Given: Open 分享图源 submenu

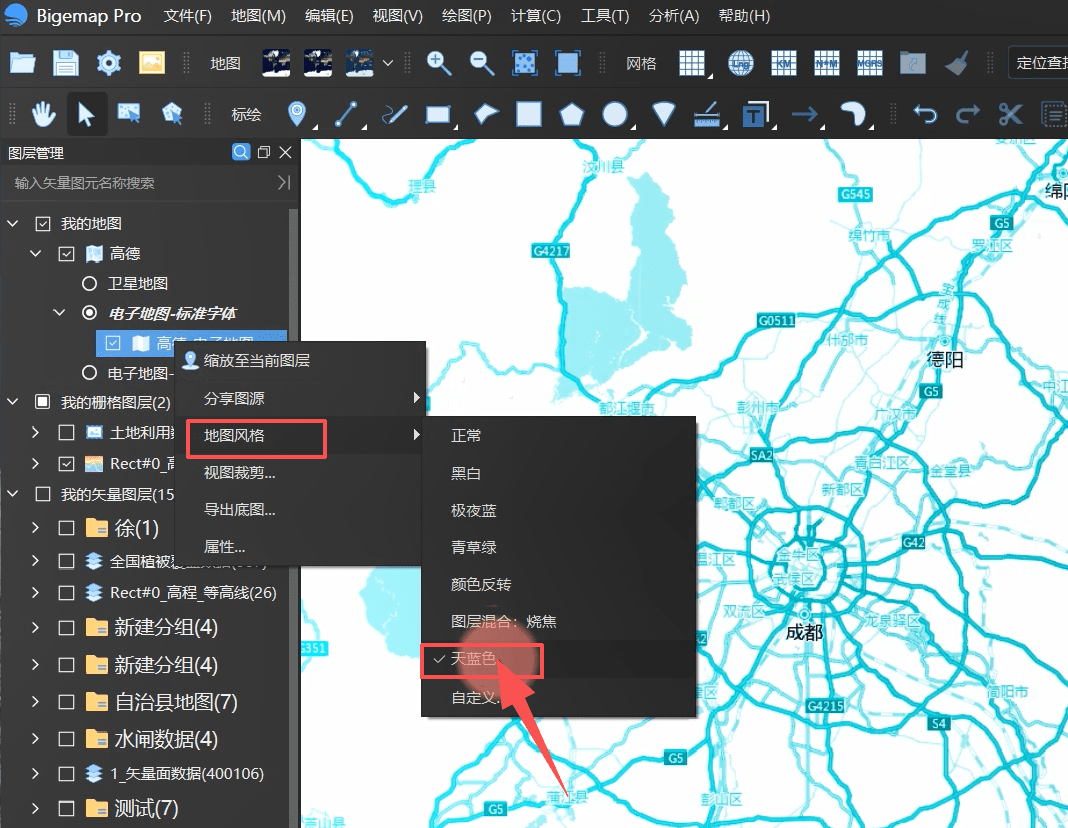Looking at the screenshot, I should (x=300, y=398).
